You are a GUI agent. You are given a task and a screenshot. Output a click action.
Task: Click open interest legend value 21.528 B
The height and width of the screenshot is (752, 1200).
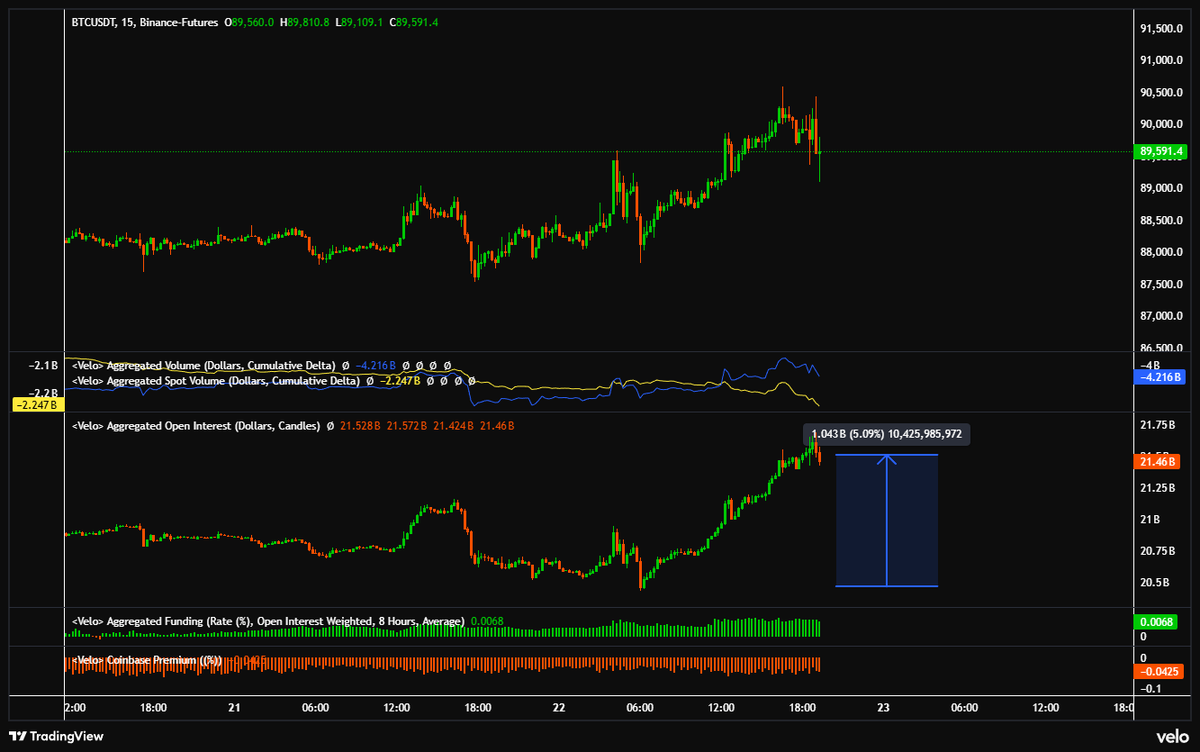pyautogui.click(x=360, y=427)
